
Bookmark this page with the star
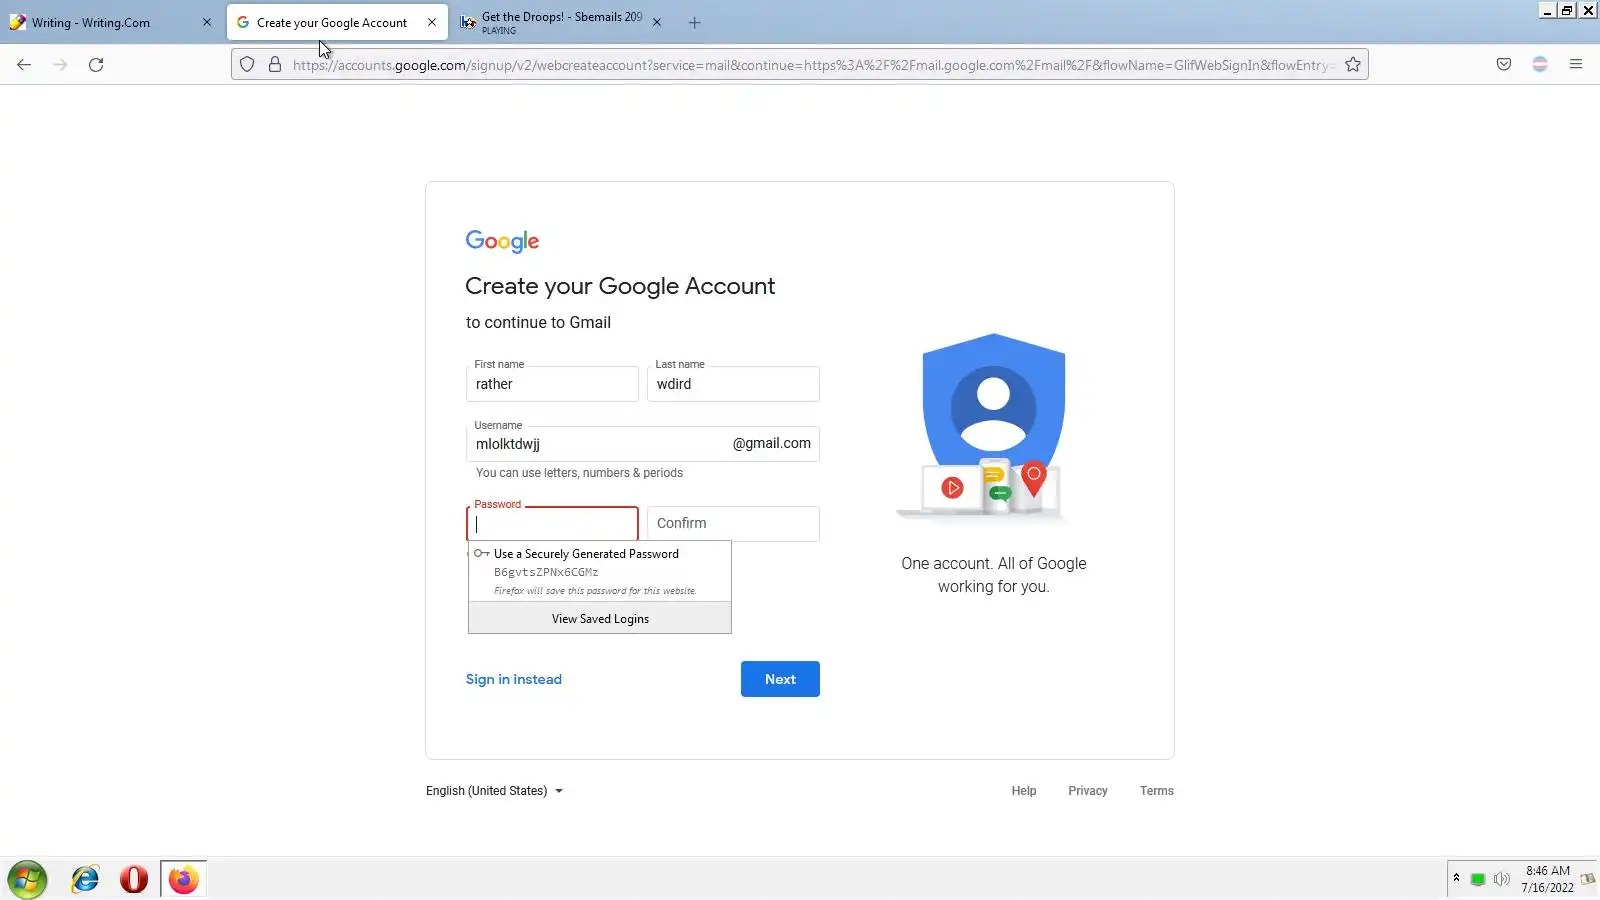click(x=1353, y=65)
